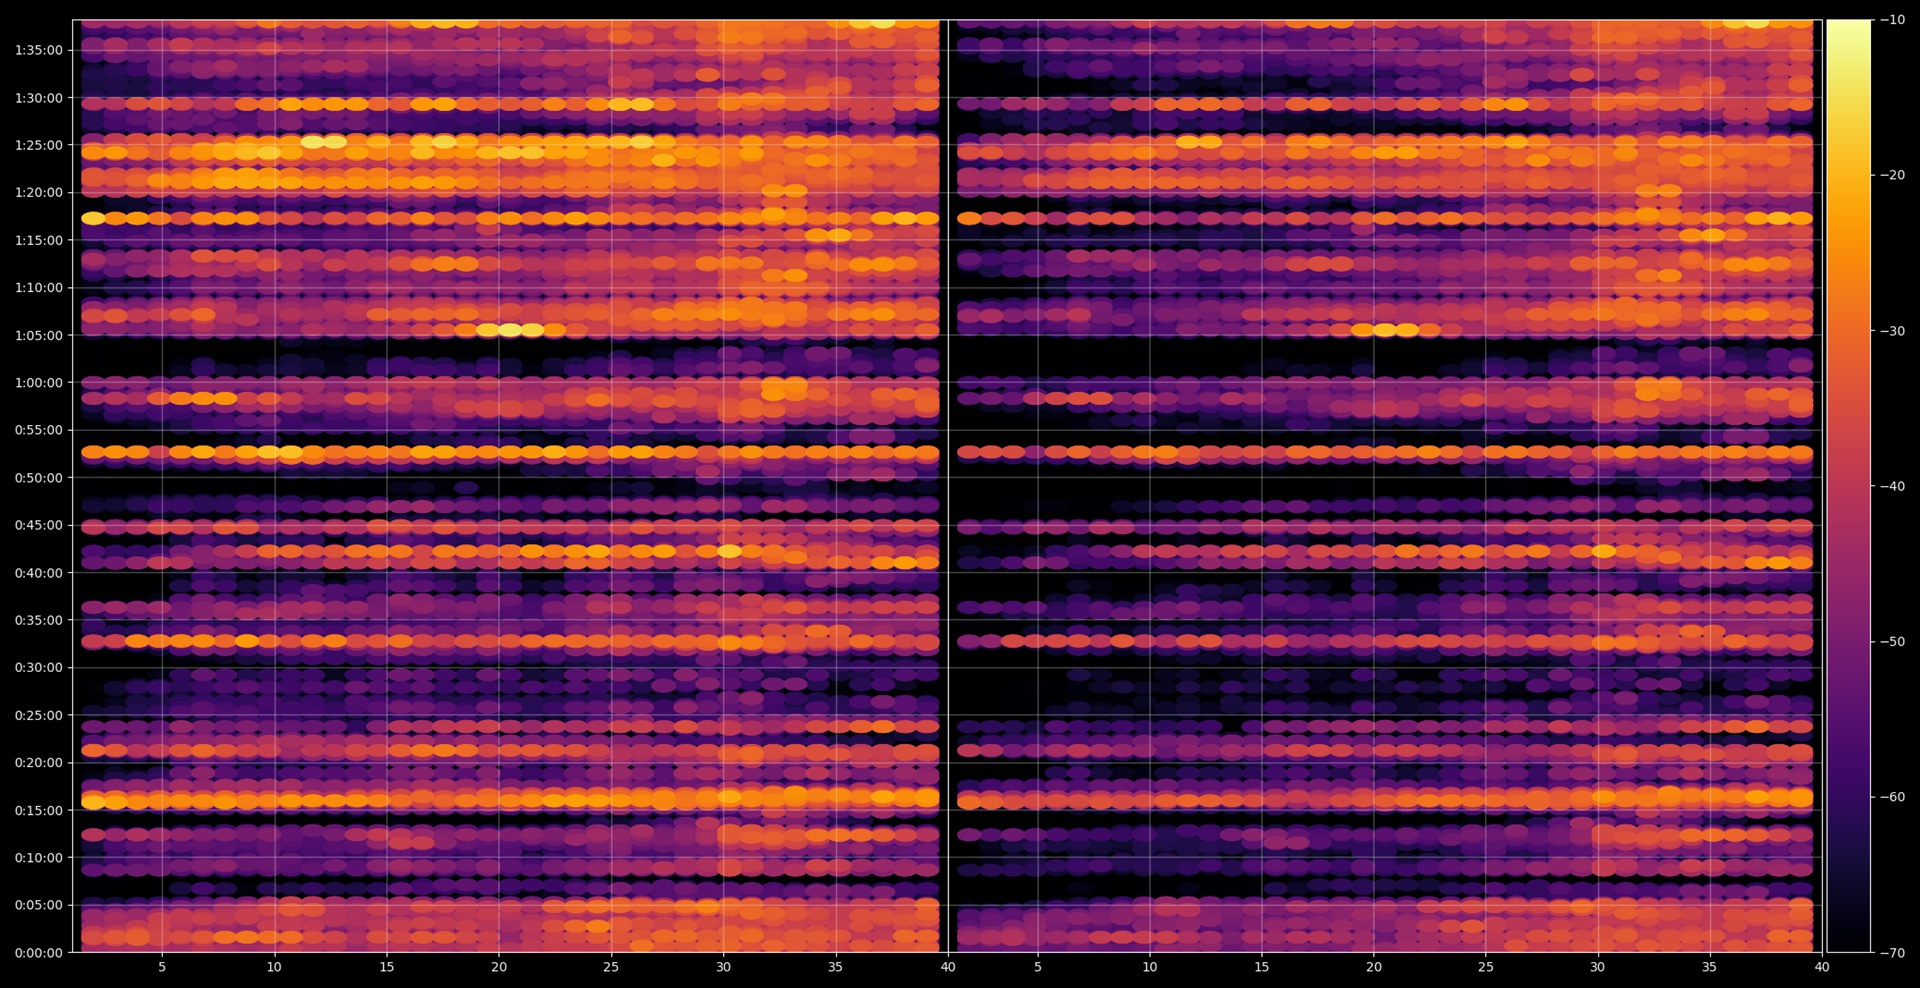Click x-axis label 5 under right plot
This screenshot has width=1920, height=988.
point(1038,967)
